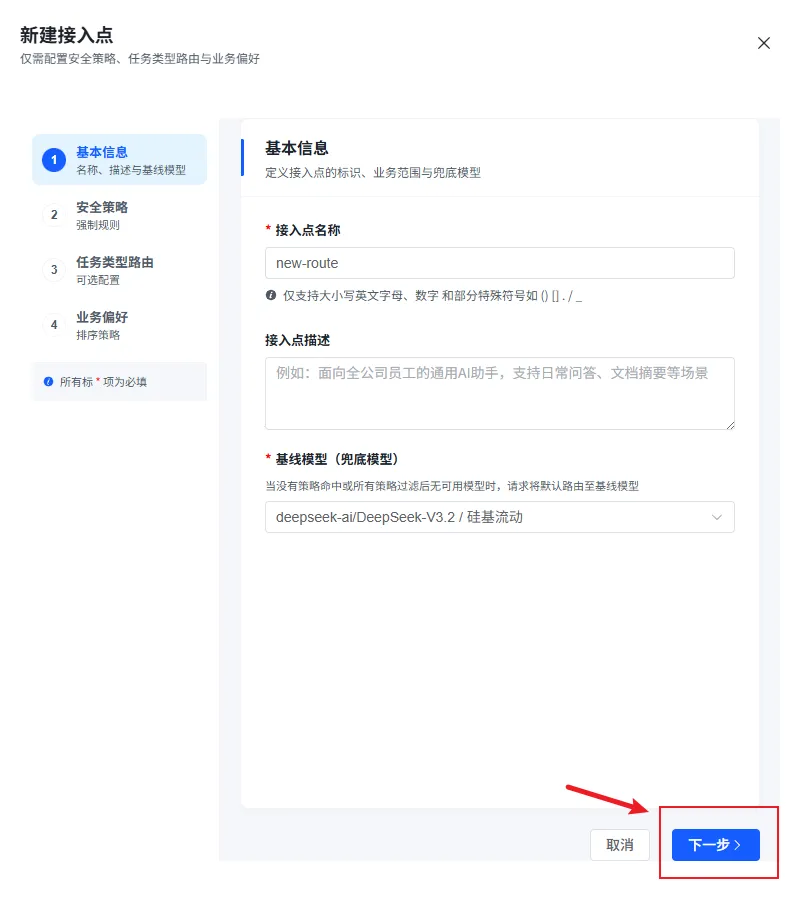Click the blue step number 1 circle
This screenshot has width=800, height=911.
pos(54,160)
